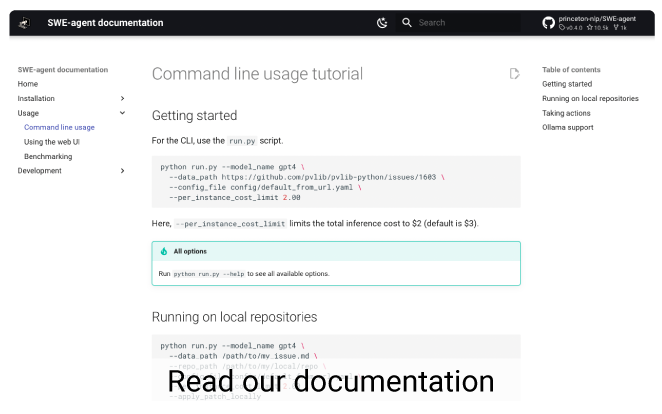
Task: Open Using the web UI page
Action: [x=52, y=142]
